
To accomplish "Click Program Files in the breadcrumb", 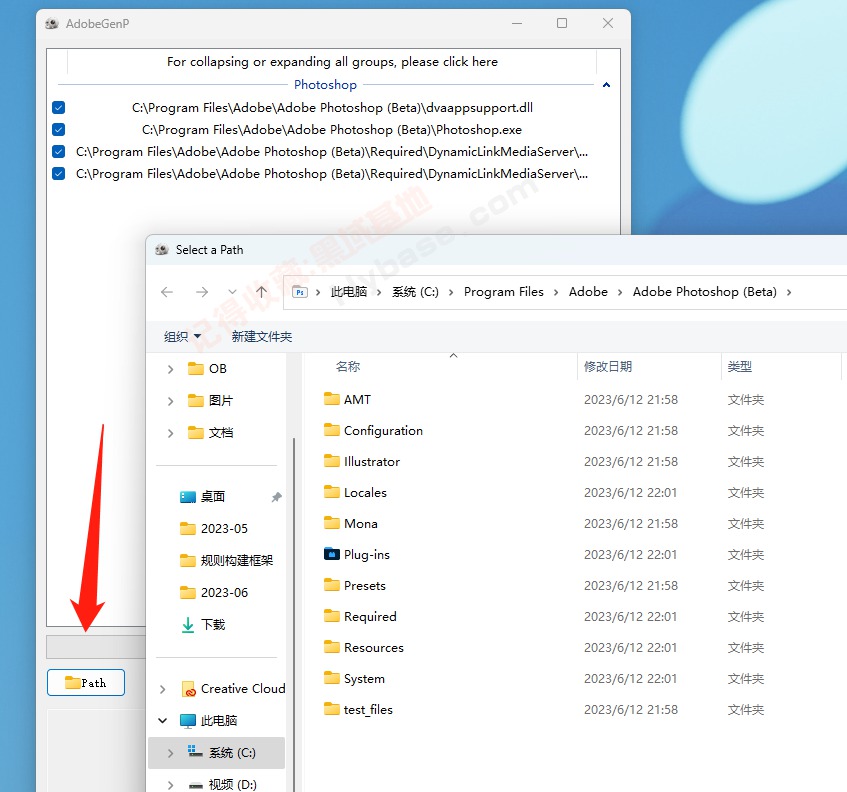I will [503, 292].
